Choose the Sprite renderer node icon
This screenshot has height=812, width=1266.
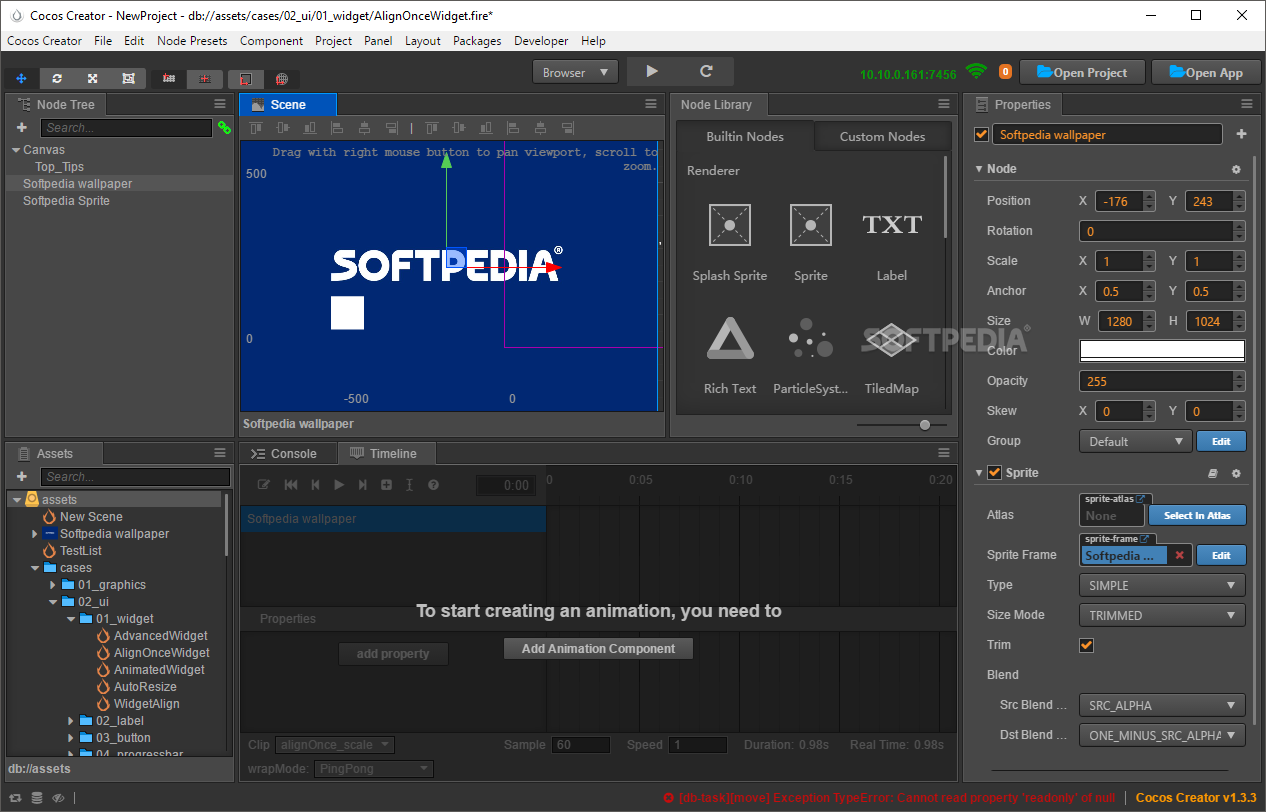811,225
